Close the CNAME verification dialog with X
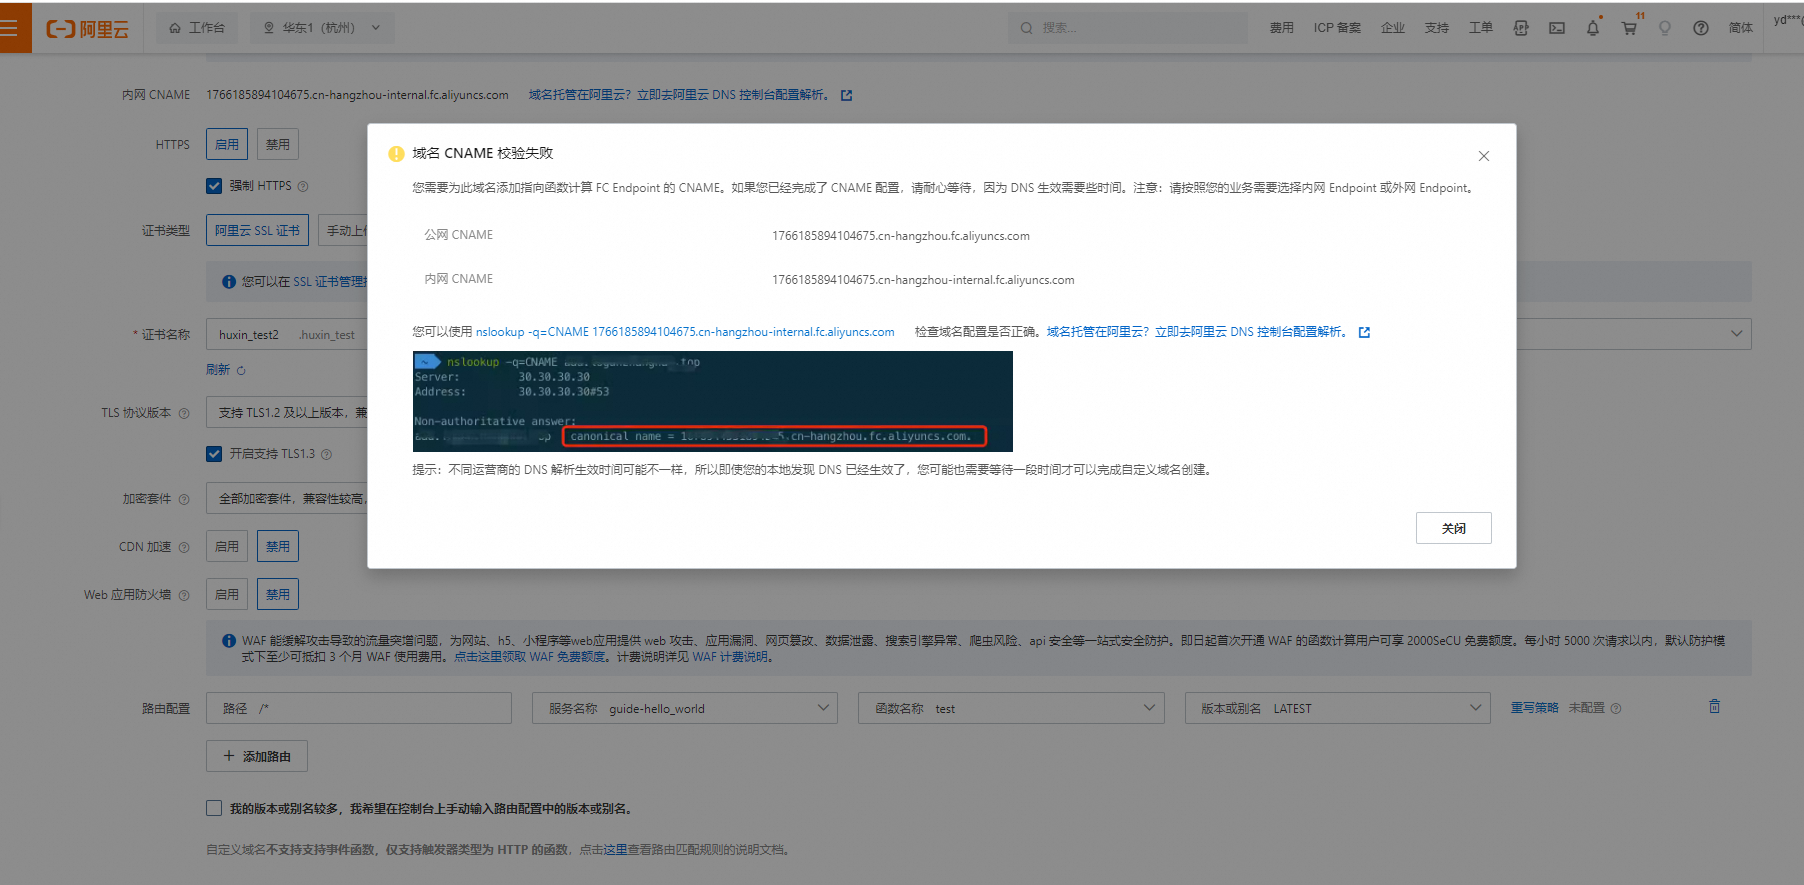This screenshot has height=885, width=1804. [1484, 156]
